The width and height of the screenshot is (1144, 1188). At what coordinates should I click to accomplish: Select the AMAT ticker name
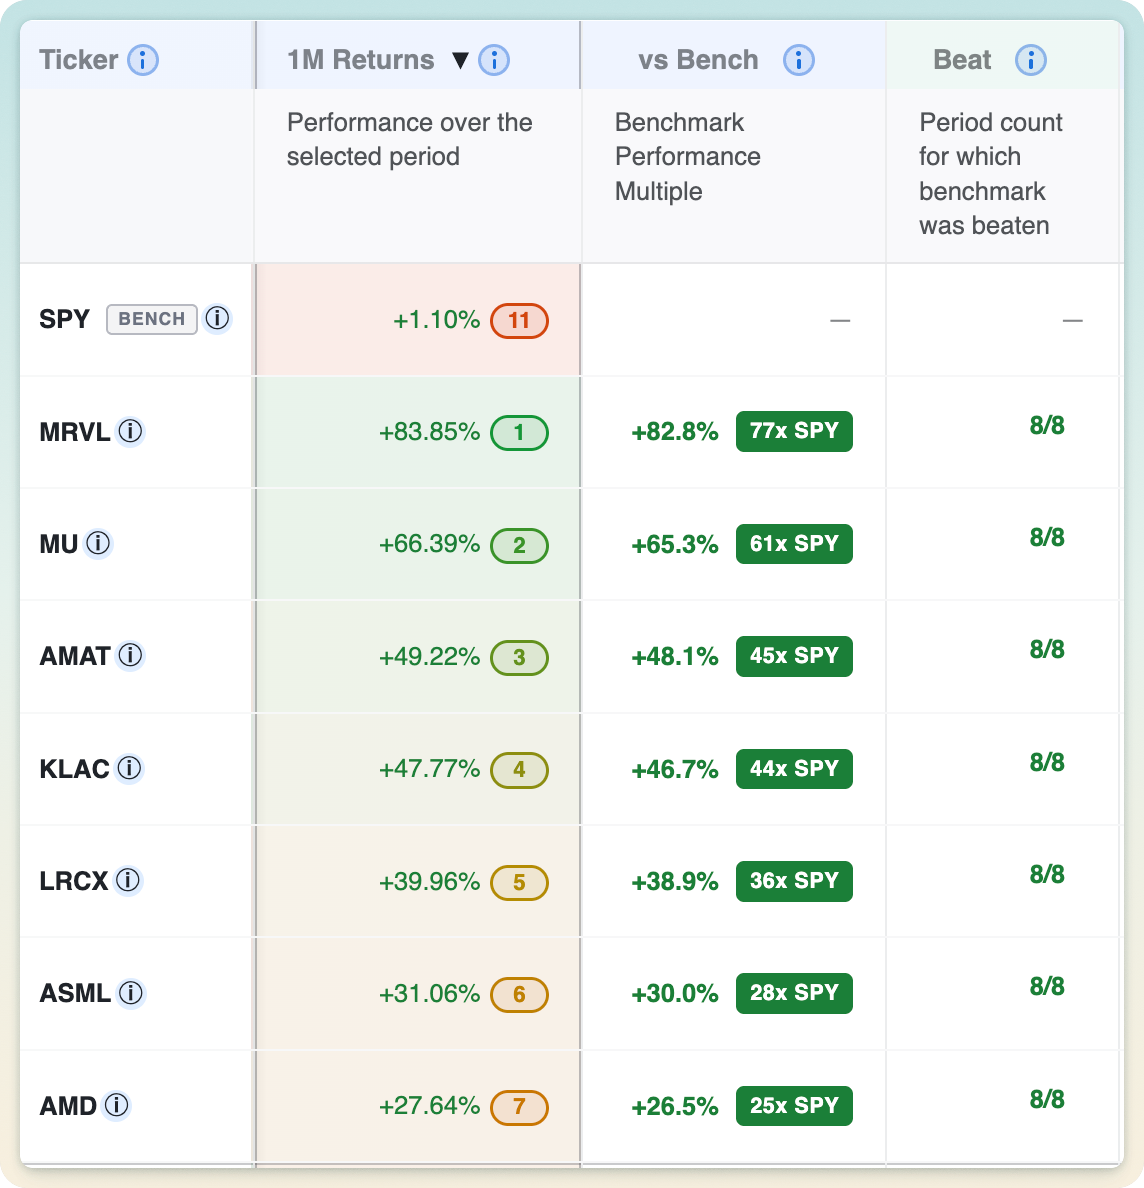coord(75,656)
